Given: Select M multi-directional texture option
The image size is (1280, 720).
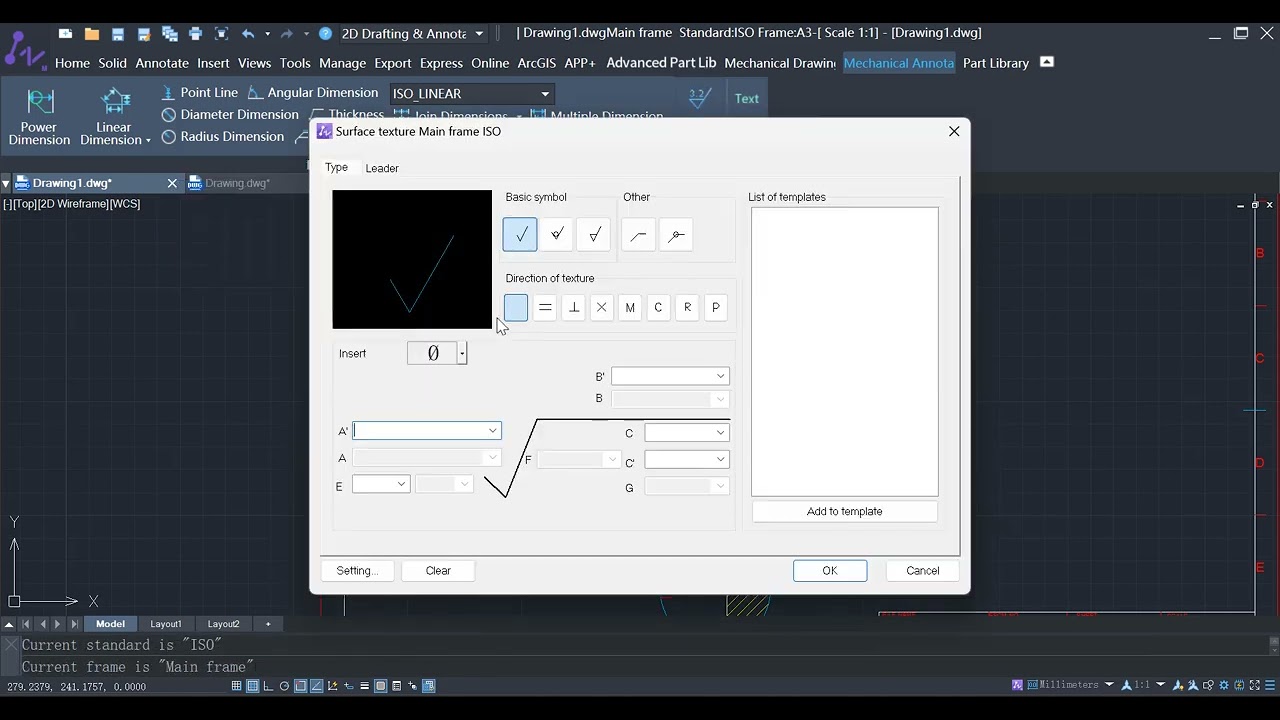Looking at the screenshot, I should tap(630, 308).
